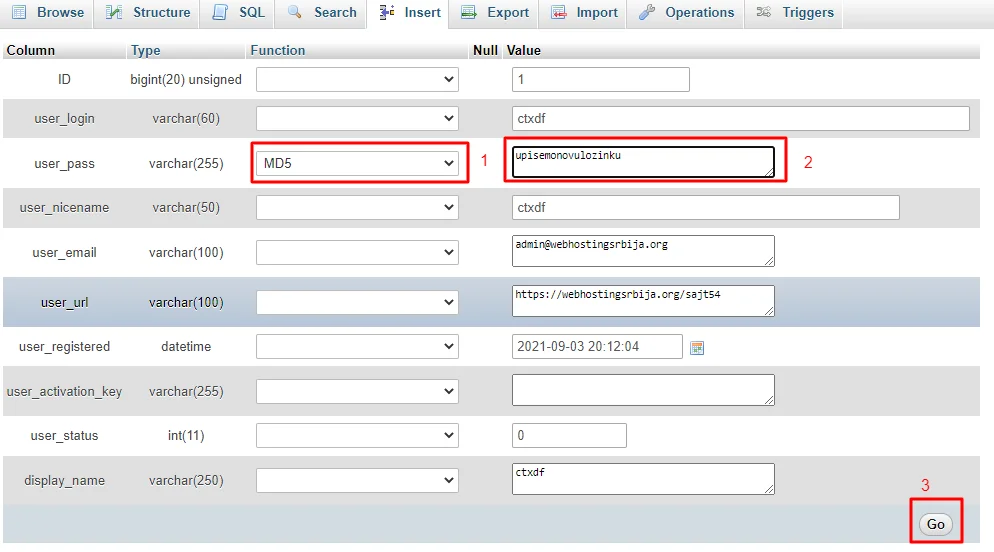Click the user_registered date field
The image size is (994, 552).
597,347
